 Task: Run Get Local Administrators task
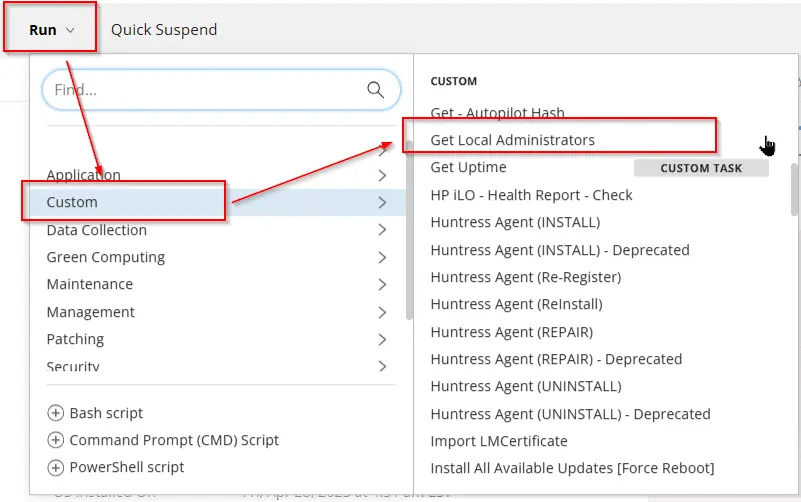coord(512,140)
